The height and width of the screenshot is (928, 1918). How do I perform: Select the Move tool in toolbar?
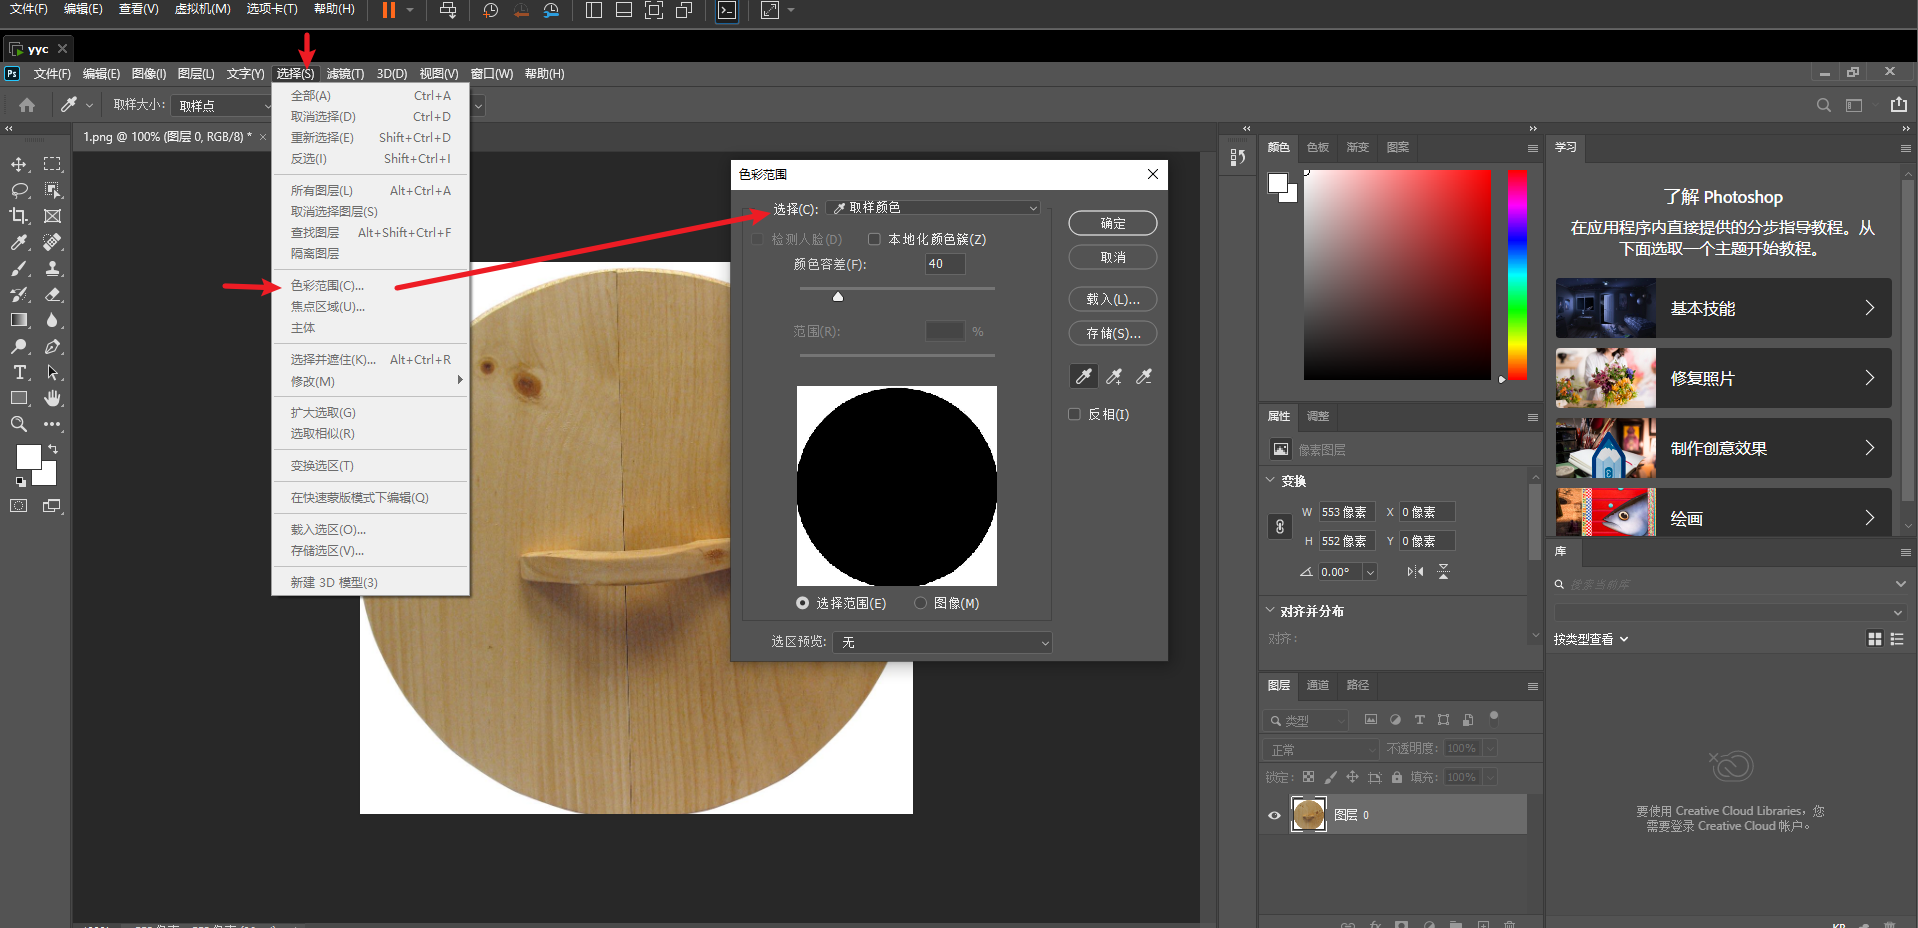coord(19,164)
